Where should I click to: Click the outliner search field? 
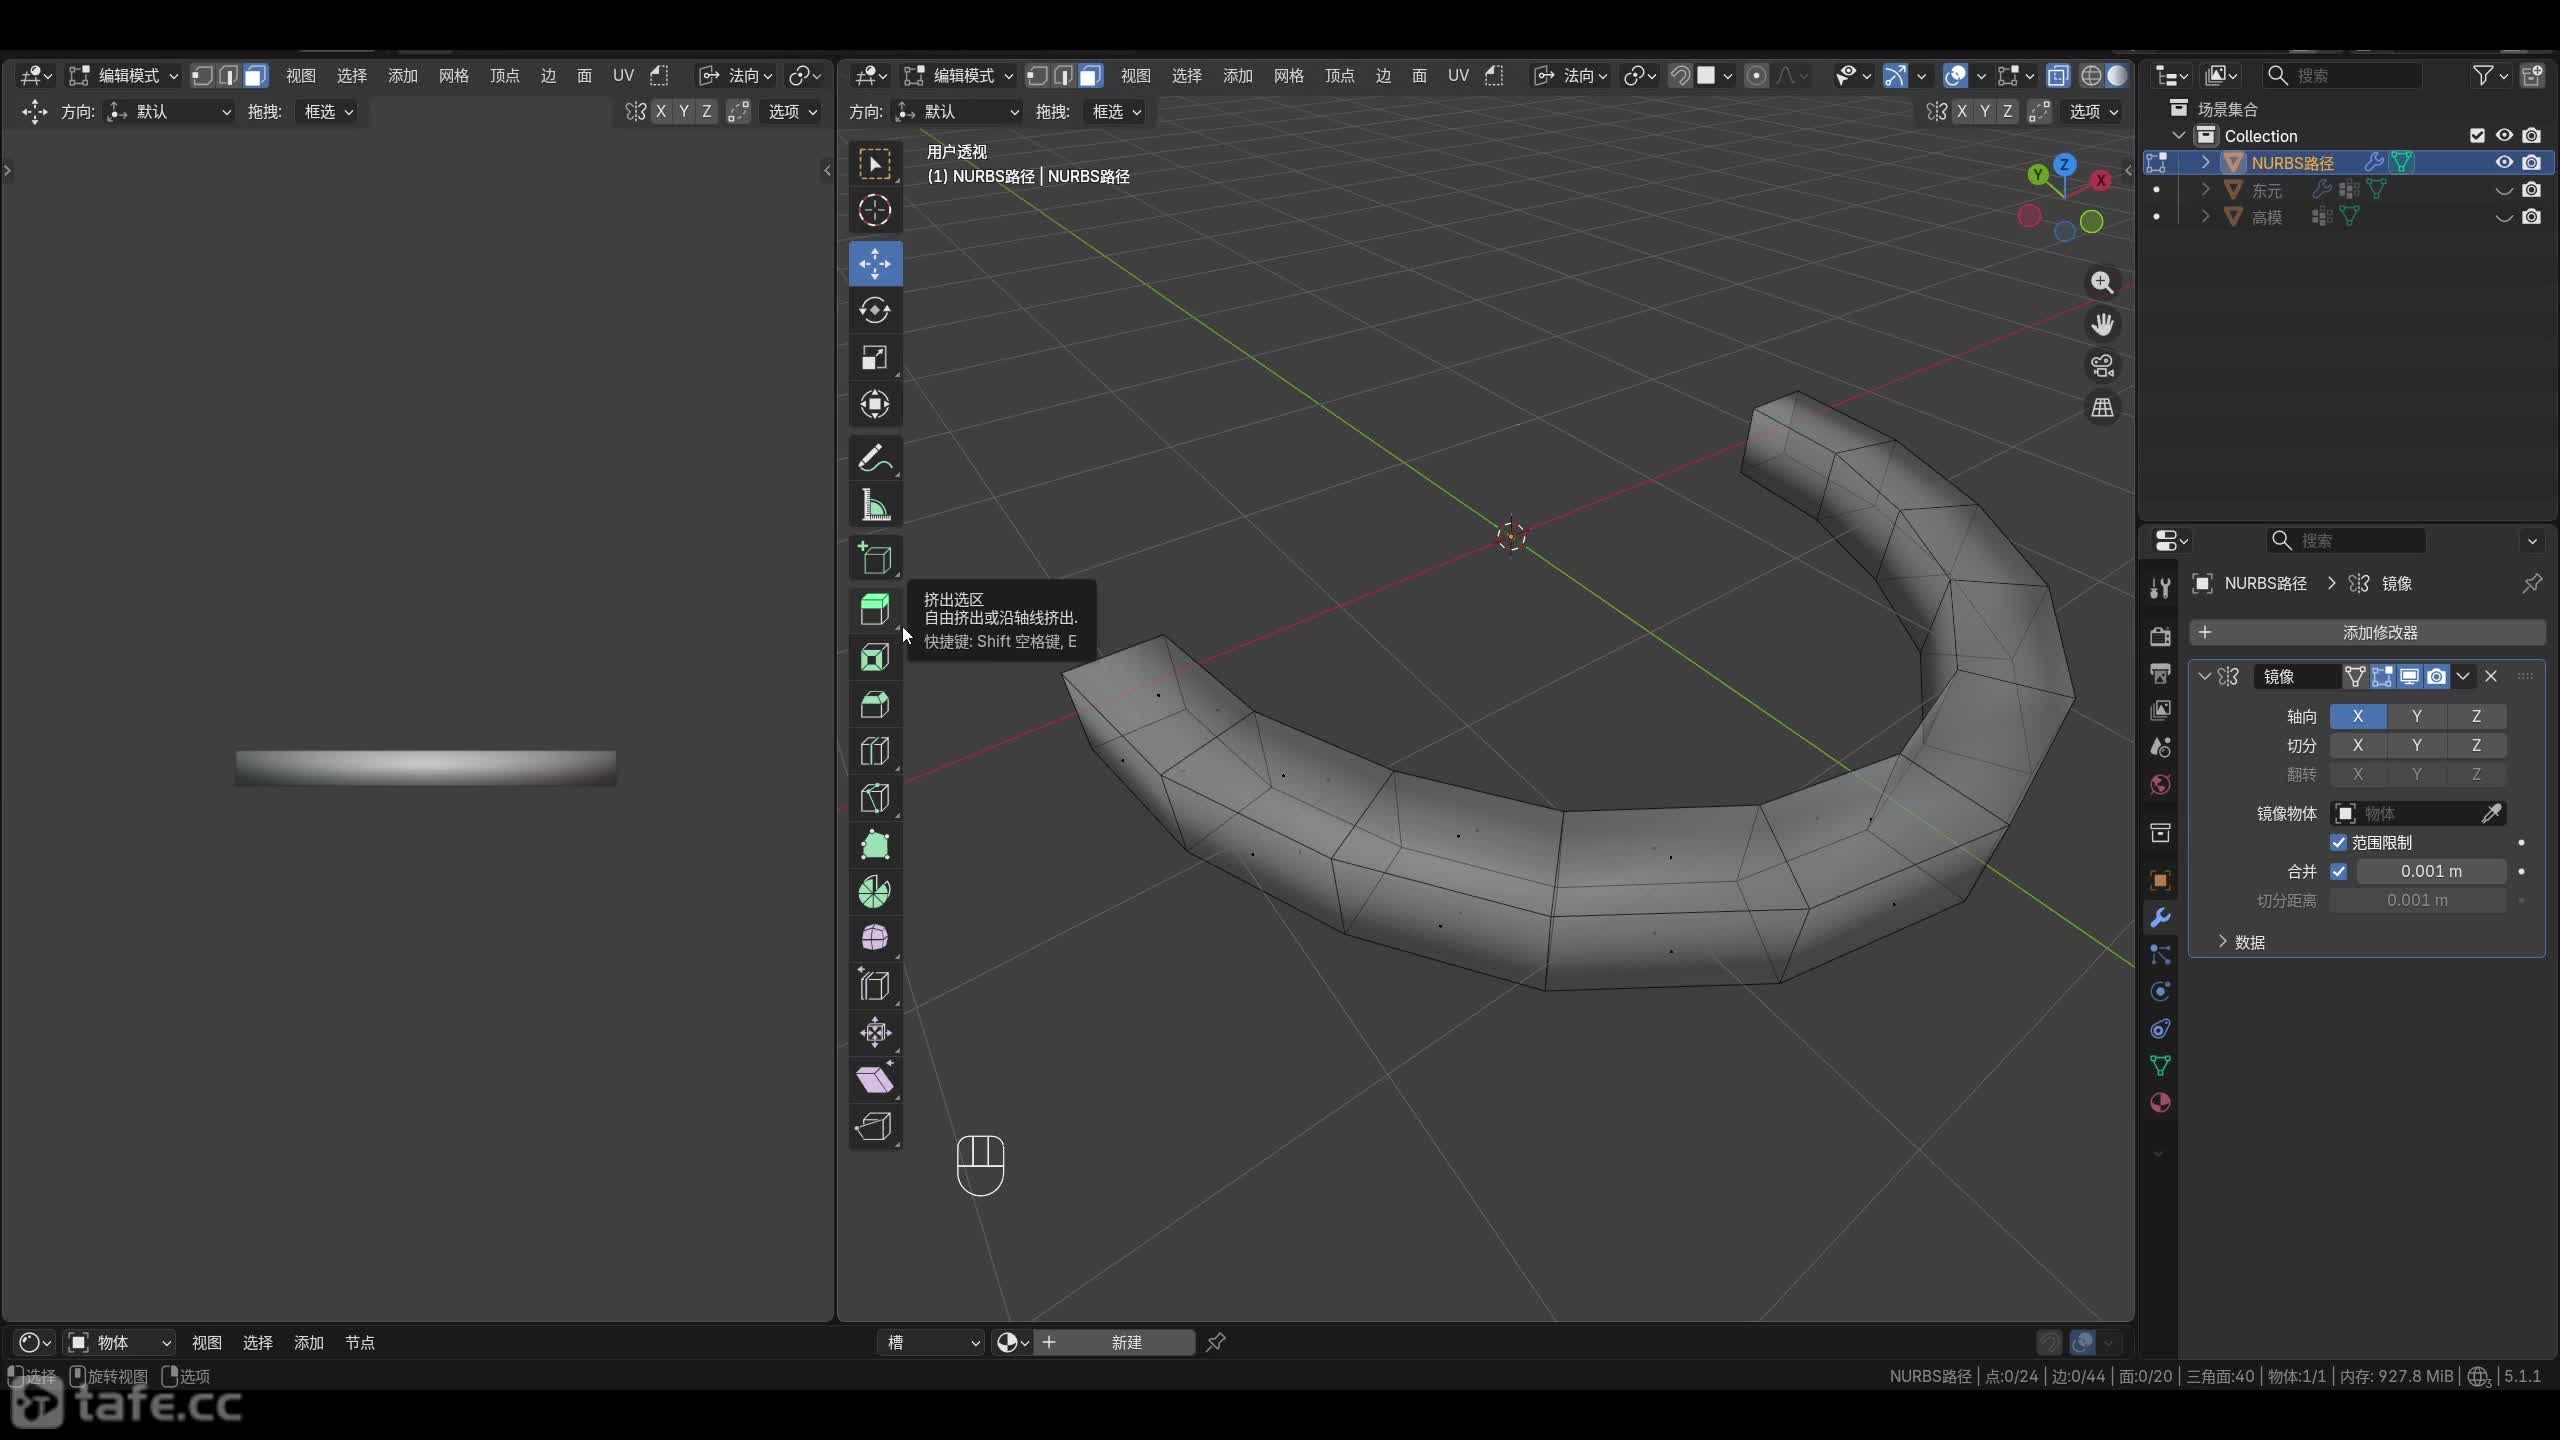tap(2342, 76)
